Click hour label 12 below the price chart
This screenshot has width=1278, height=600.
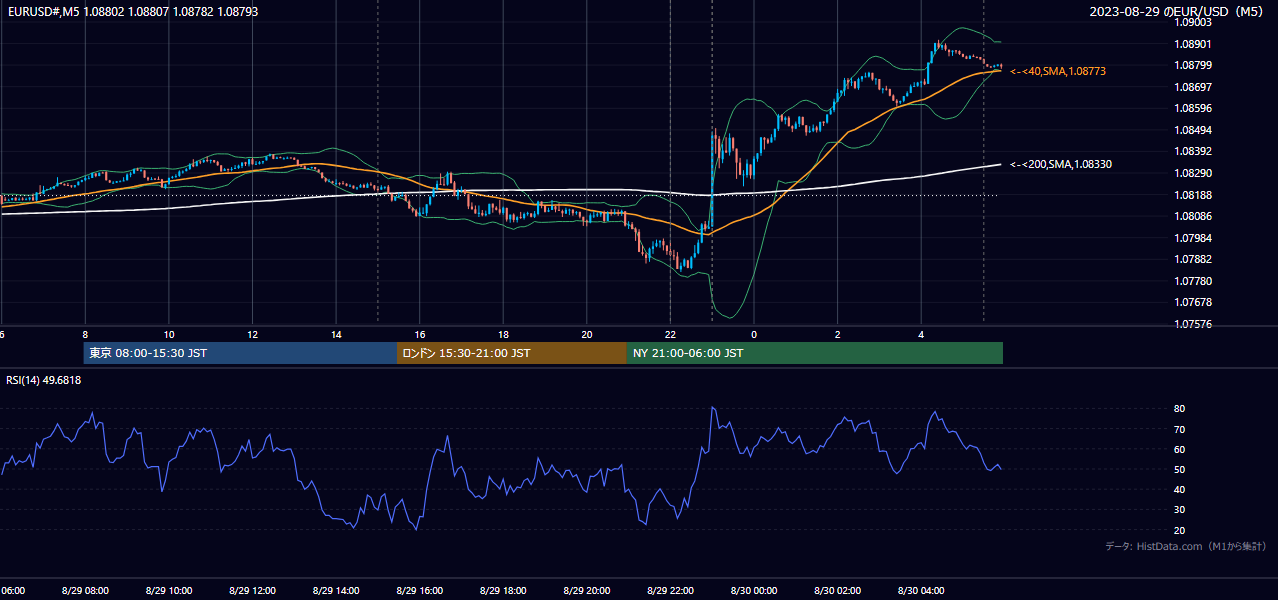[x=252, y=335]
